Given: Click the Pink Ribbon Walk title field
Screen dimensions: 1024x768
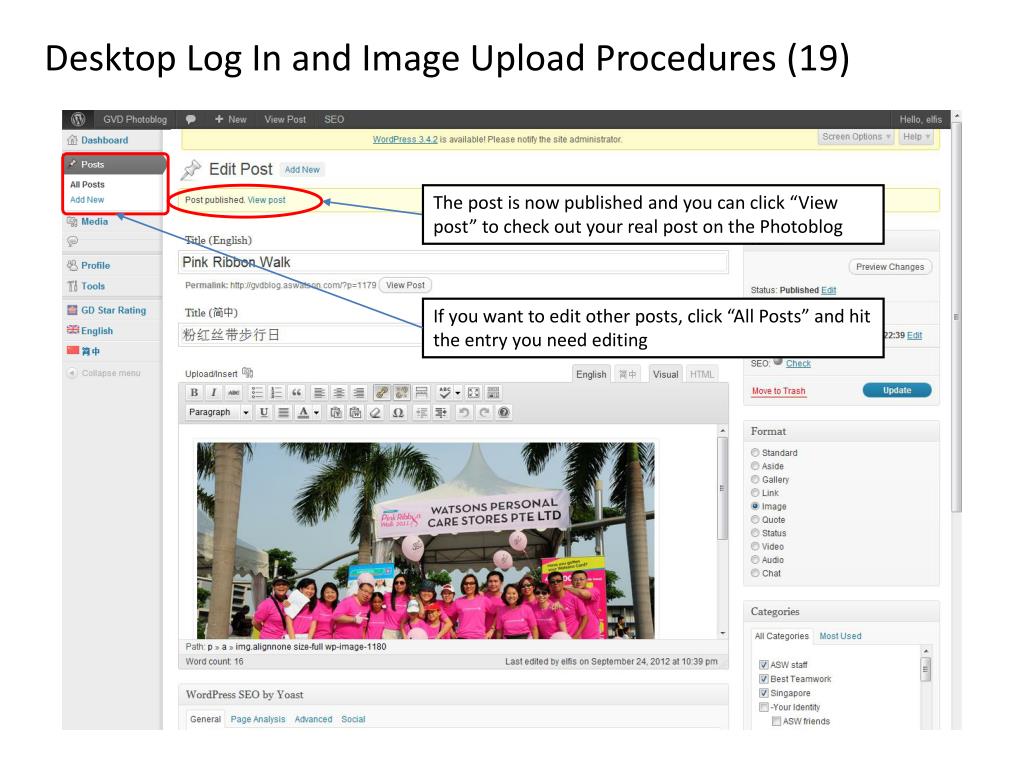Looking at the screenshot, I should pyautogui.click(x=453, y=262).
